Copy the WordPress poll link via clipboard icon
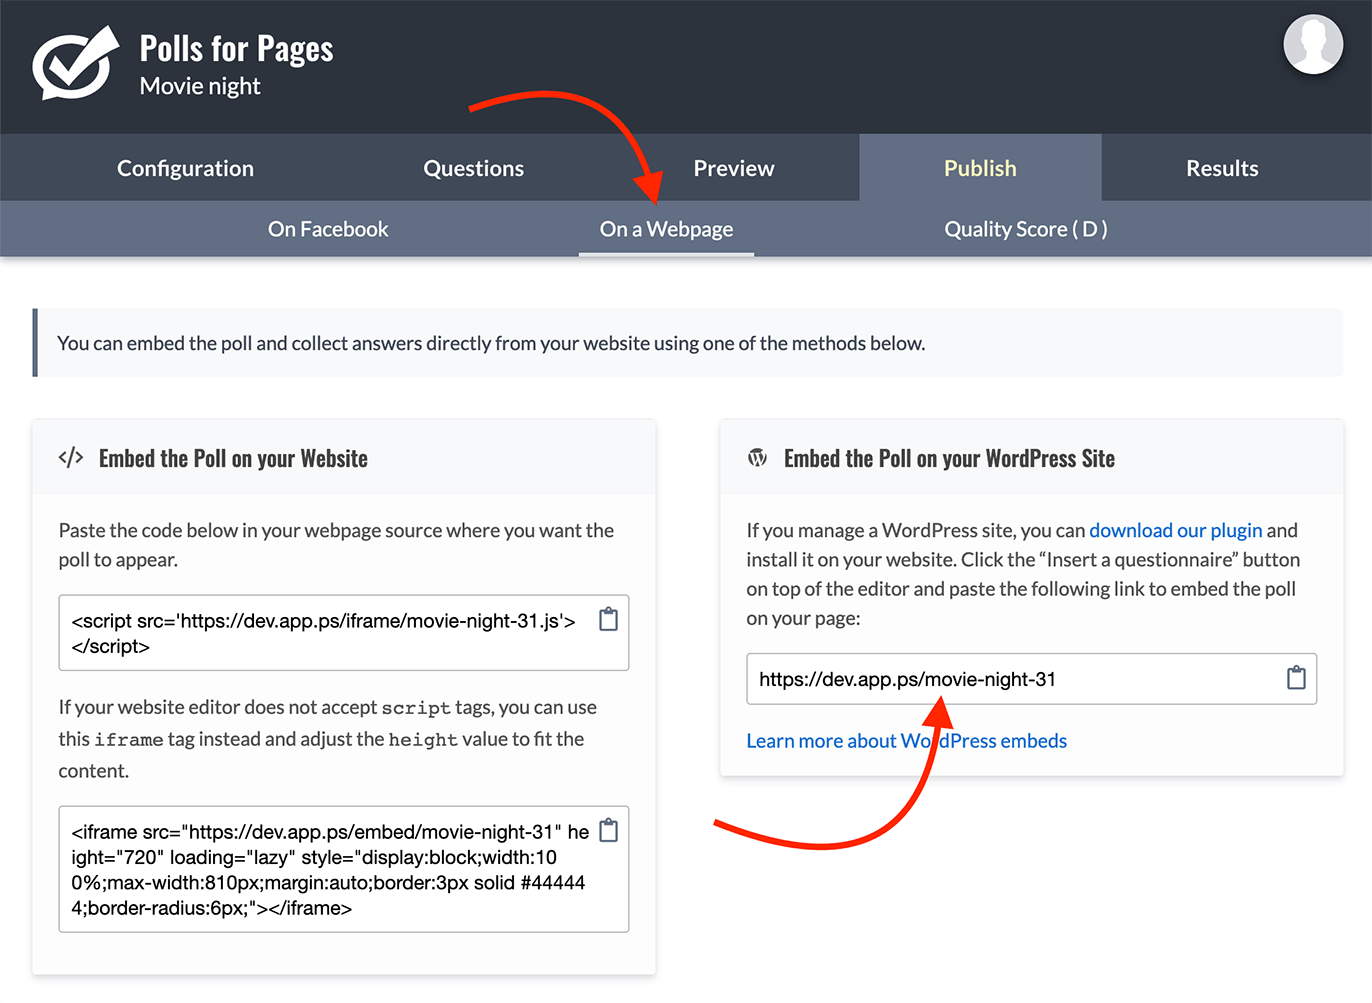 click(x=1296, y=678)
